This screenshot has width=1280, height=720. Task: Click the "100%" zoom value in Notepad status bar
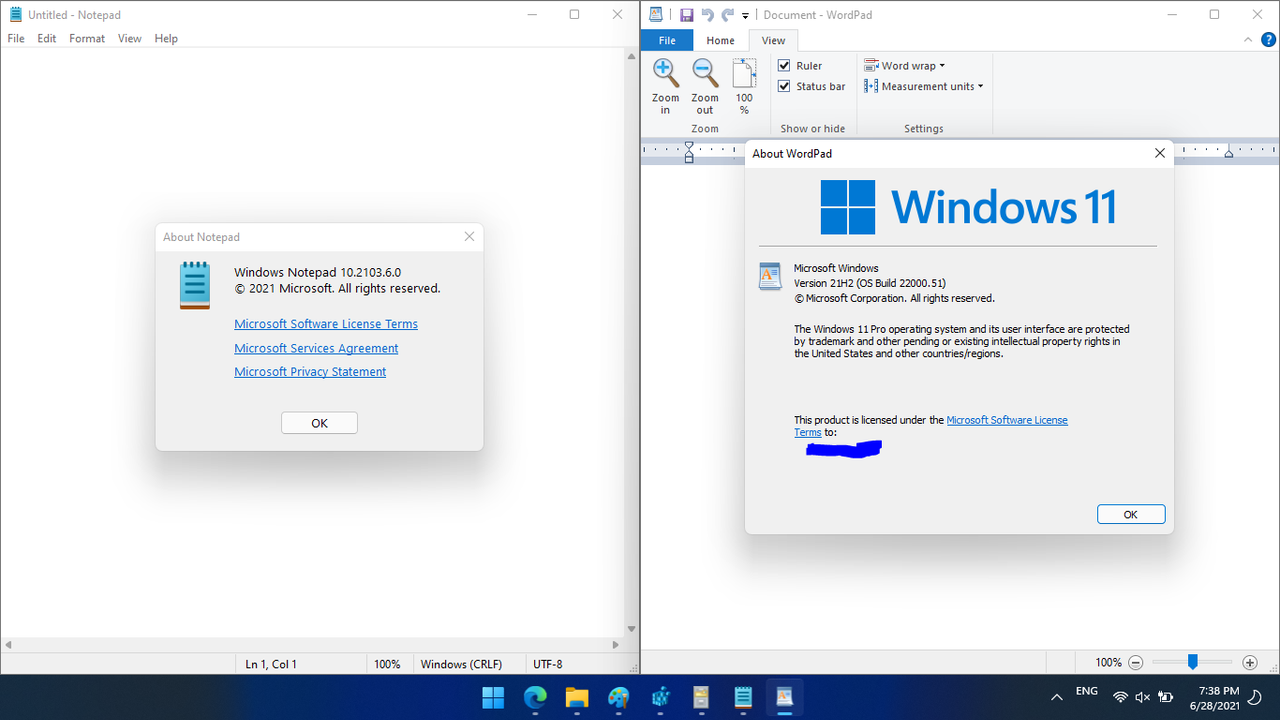387,664
